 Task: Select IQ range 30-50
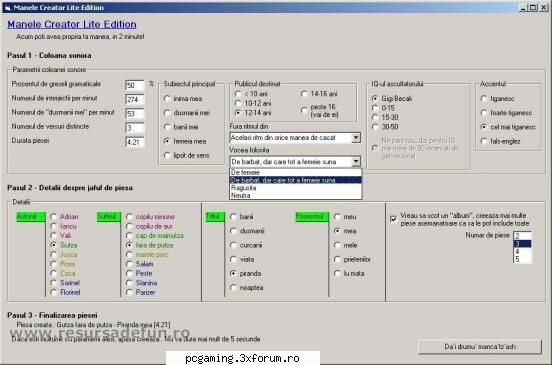pyautogui.click(x=375, y=127)
